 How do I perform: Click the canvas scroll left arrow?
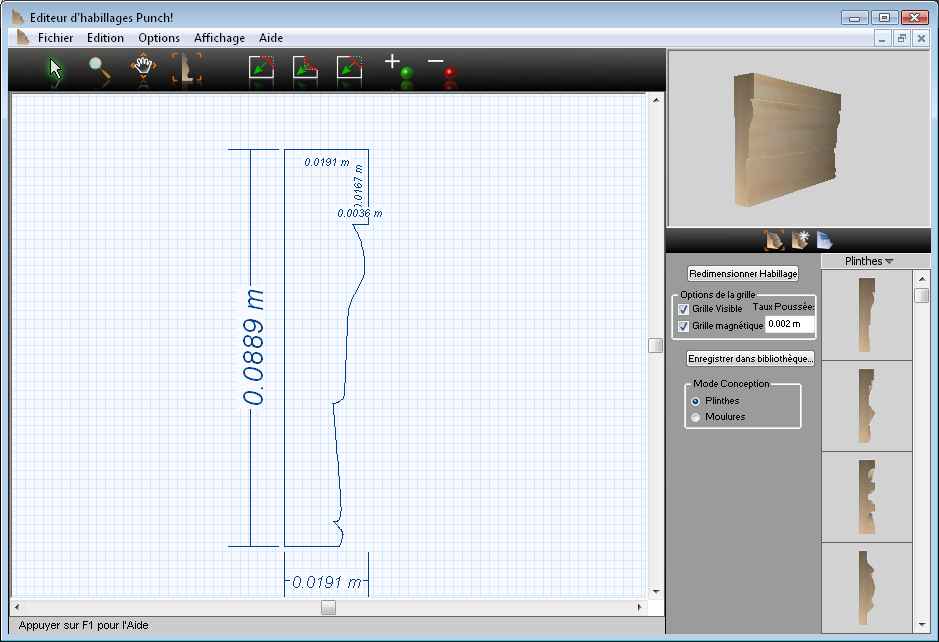click(17, 607)
